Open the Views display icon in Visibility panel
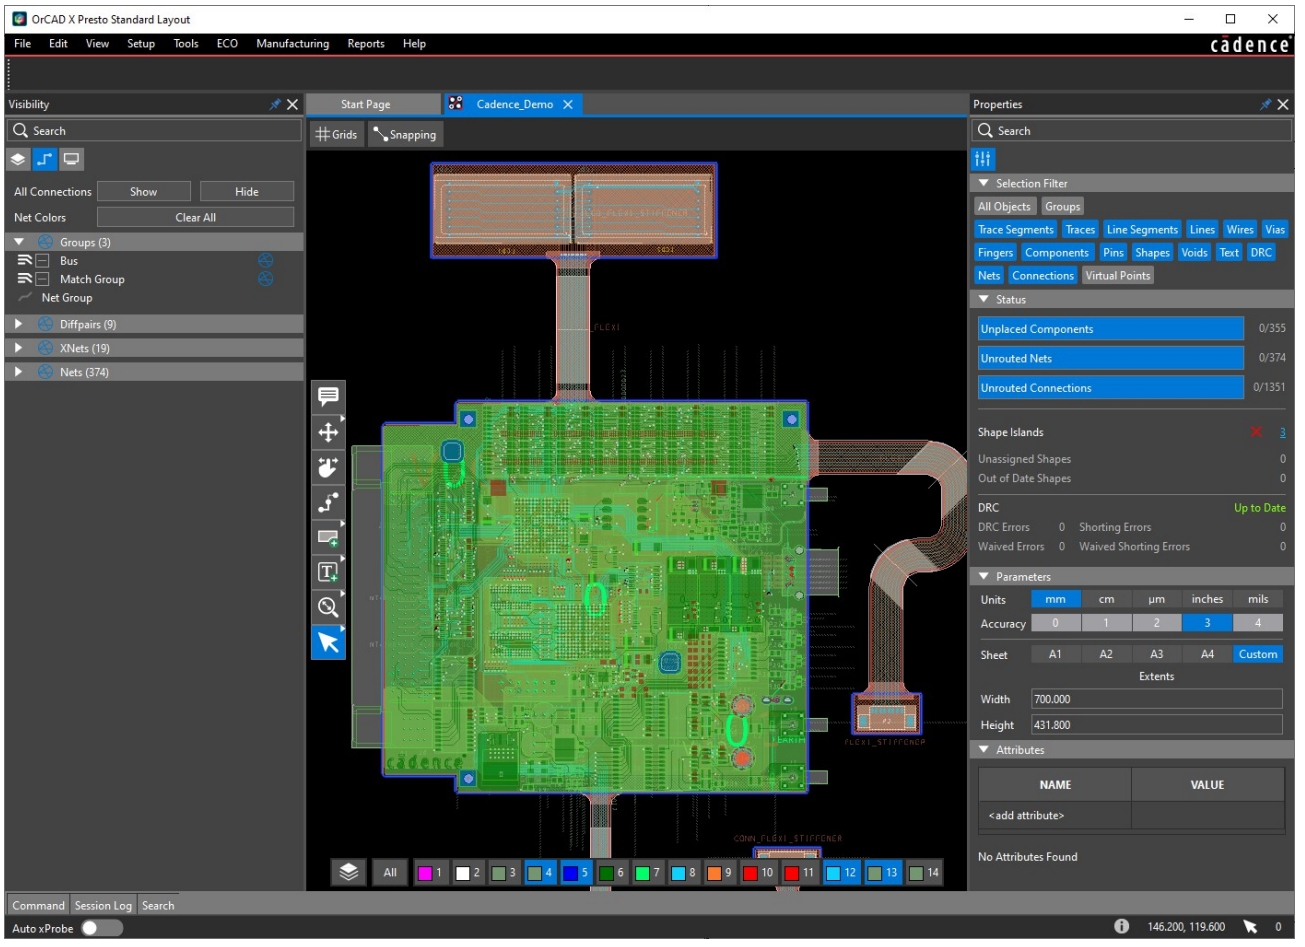 (71, 159)
